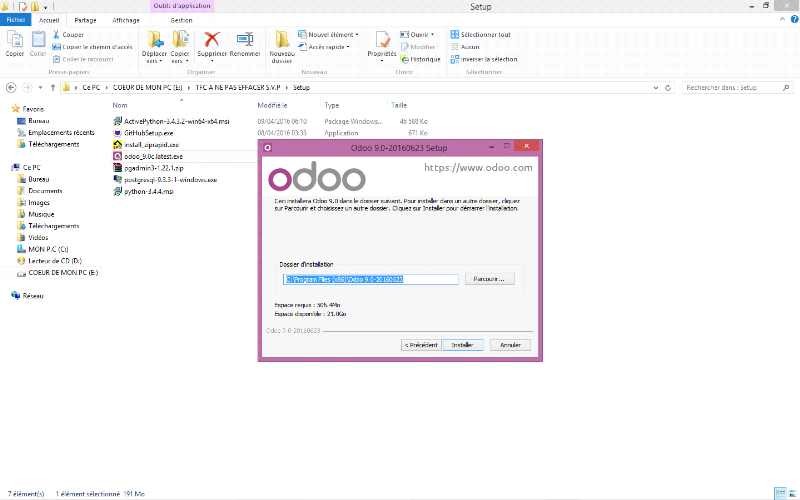Open Emplacements récents in sidebar
The width and height of the screenshot is (800, 500).
61,133
